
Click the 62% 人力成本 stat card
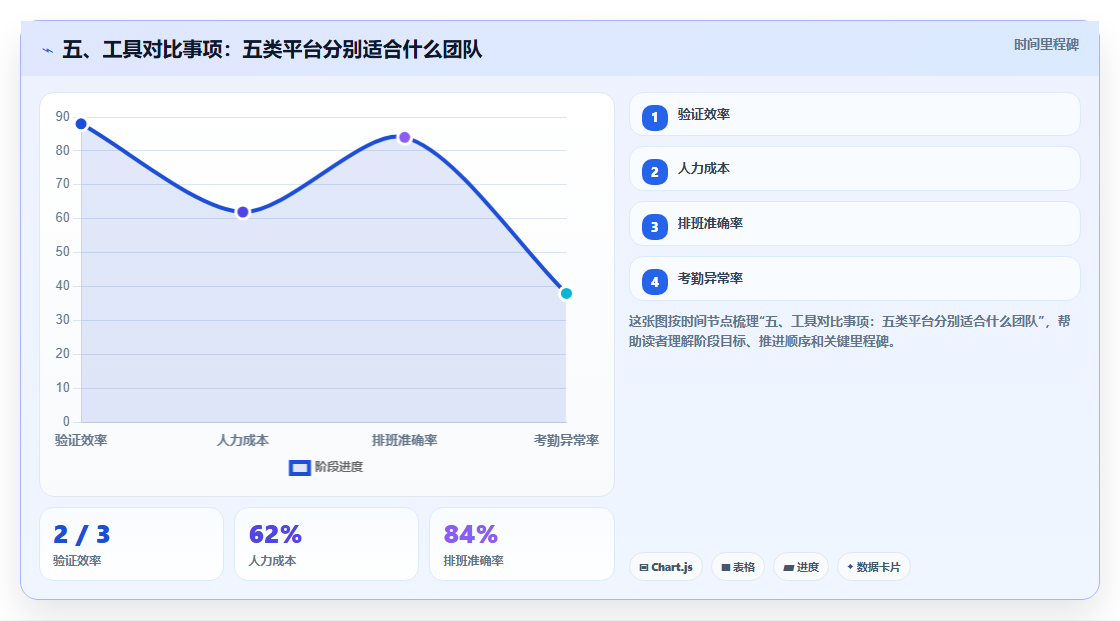(x=326, y=544)
